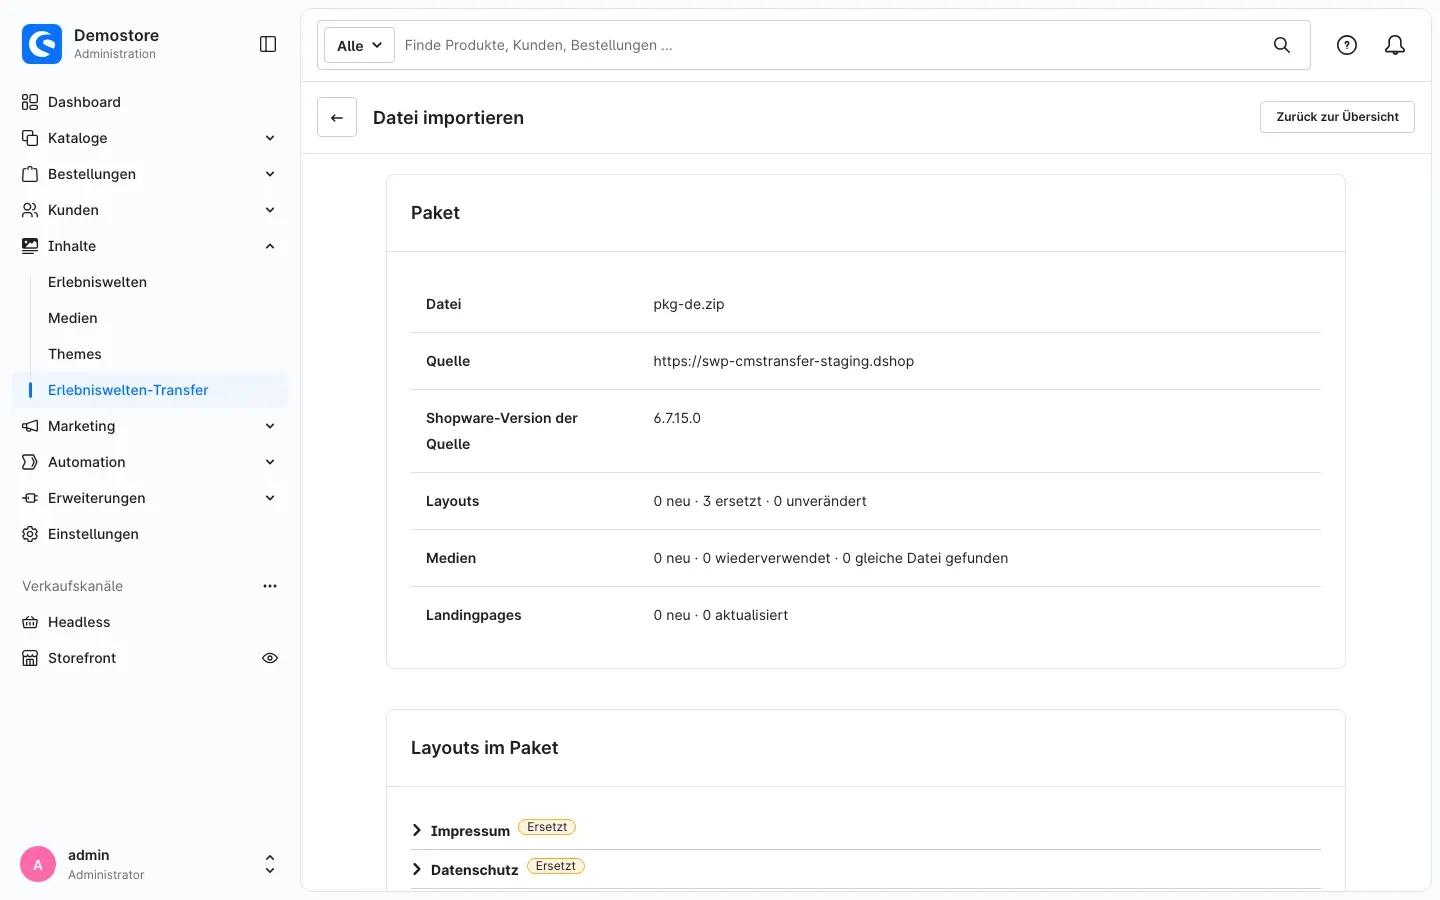Open Erlebniswelten submenu item

click(x=97, y=282)
